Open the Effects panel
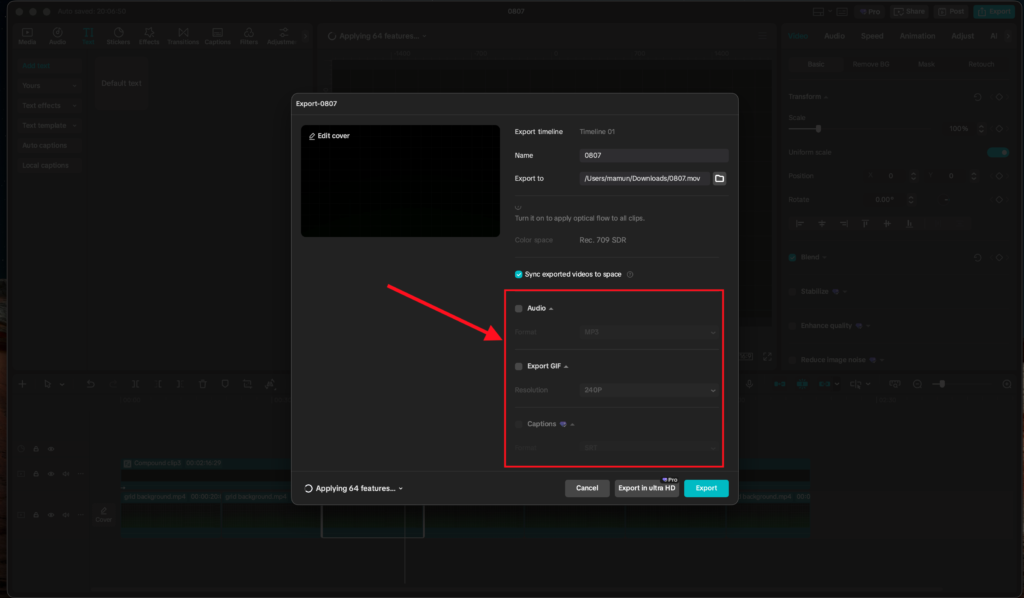Screen dimensions: 1024x598 pyautogui.click(x=149, y=36)
